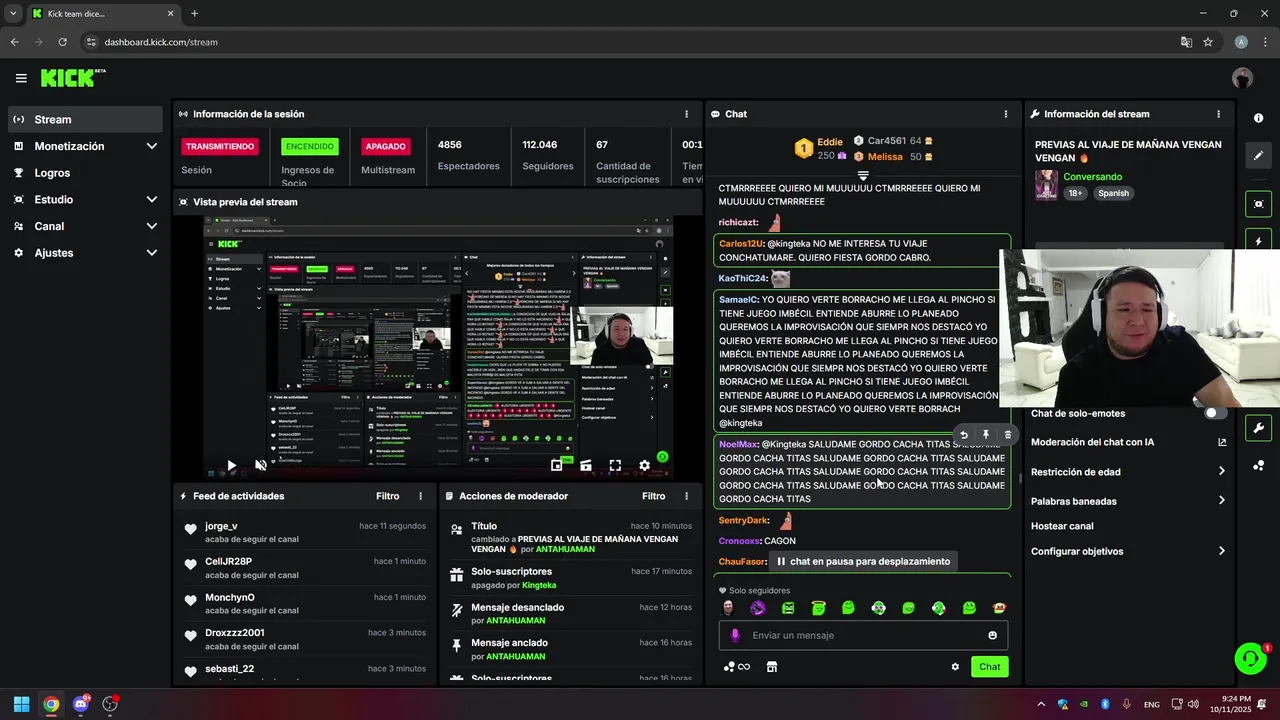The image size is (1280, 720).
Task: Click the Conversando category link
Action: click(x=1092, y=177)
